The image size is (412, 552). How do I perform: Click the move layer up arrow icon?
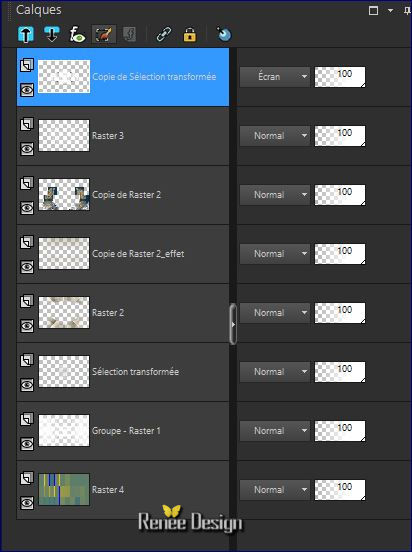pos(26,35)
